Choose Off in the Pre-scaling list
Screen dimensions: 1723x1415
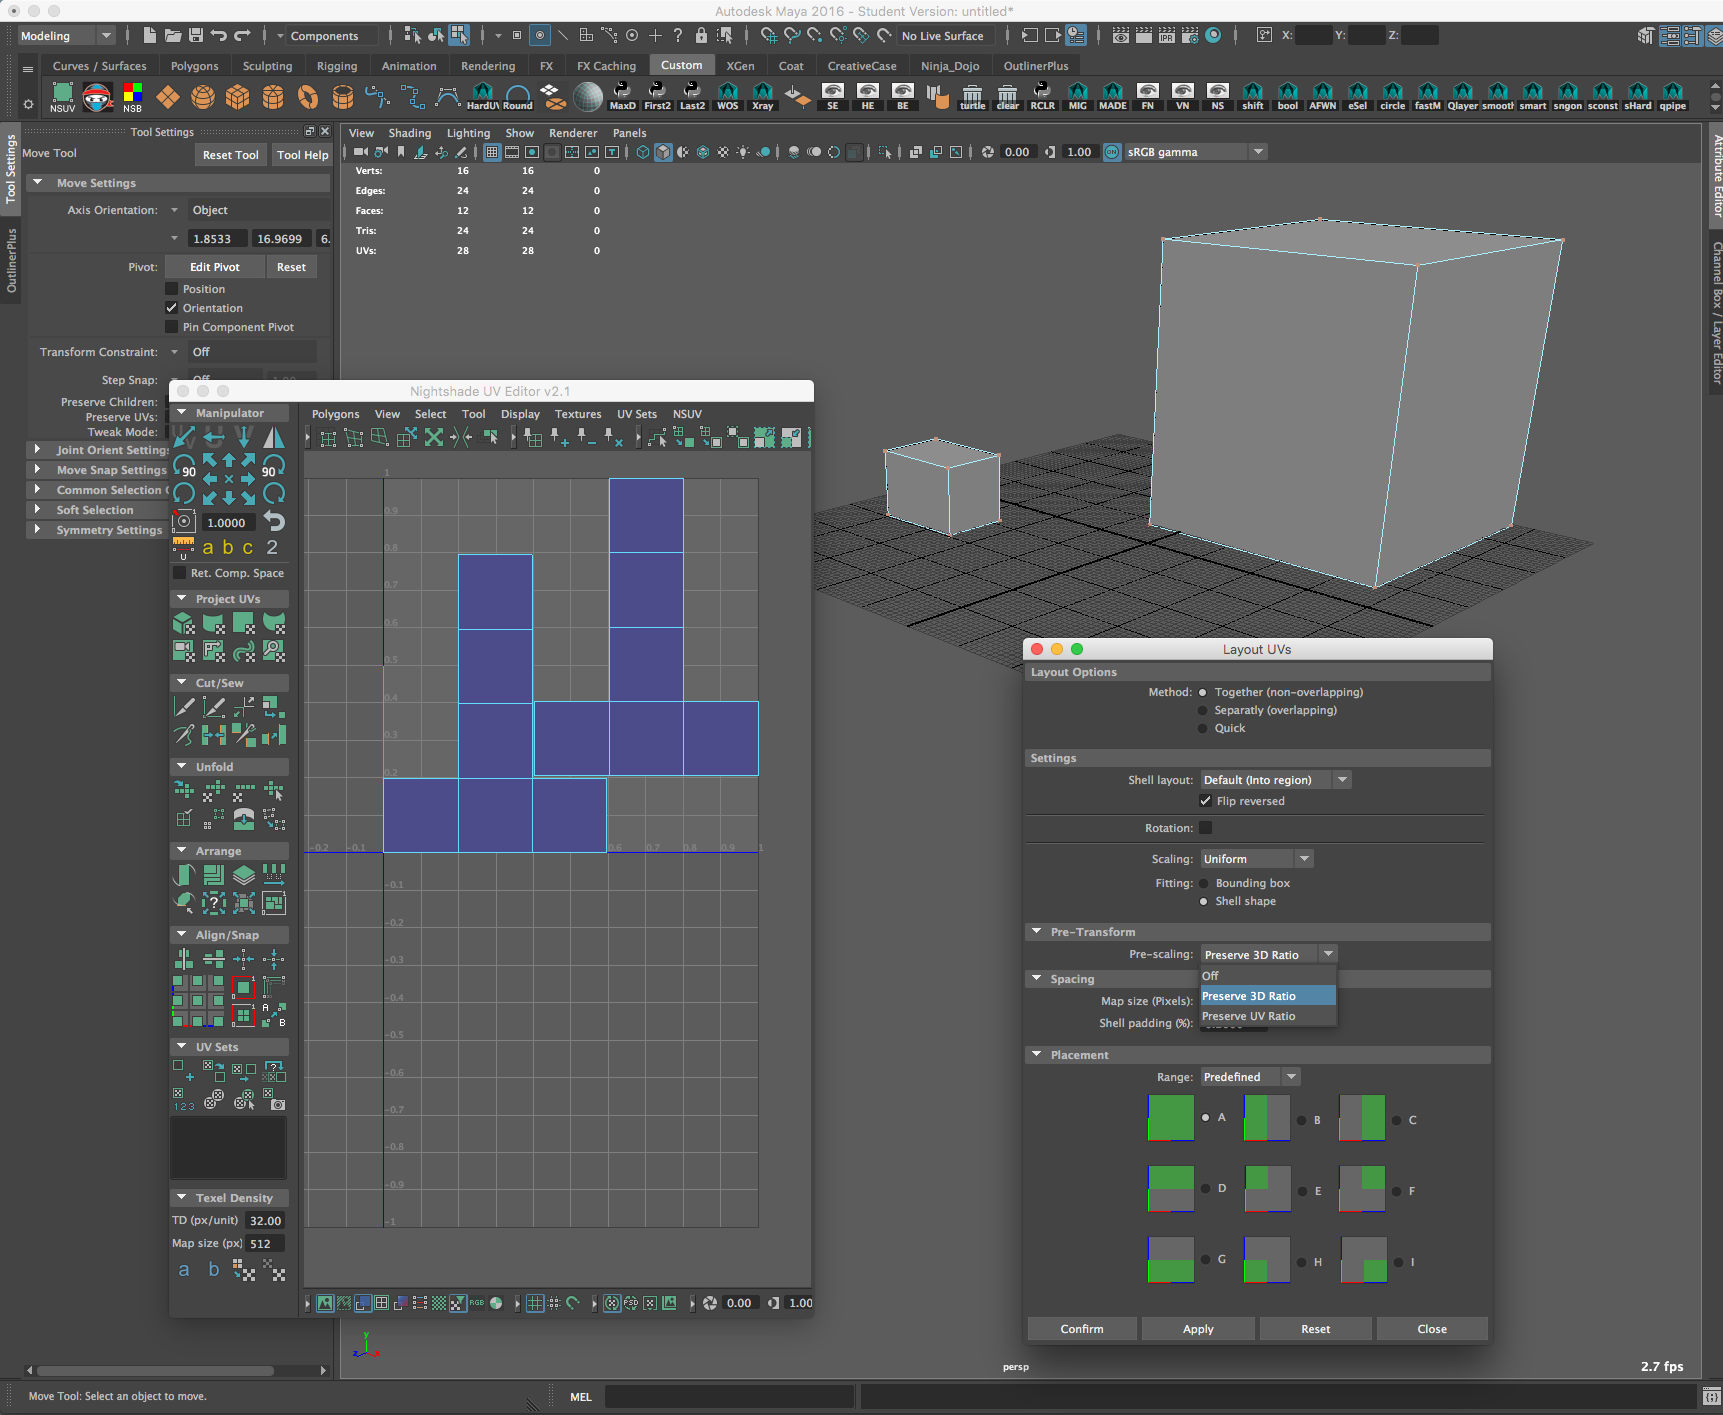1267,976
